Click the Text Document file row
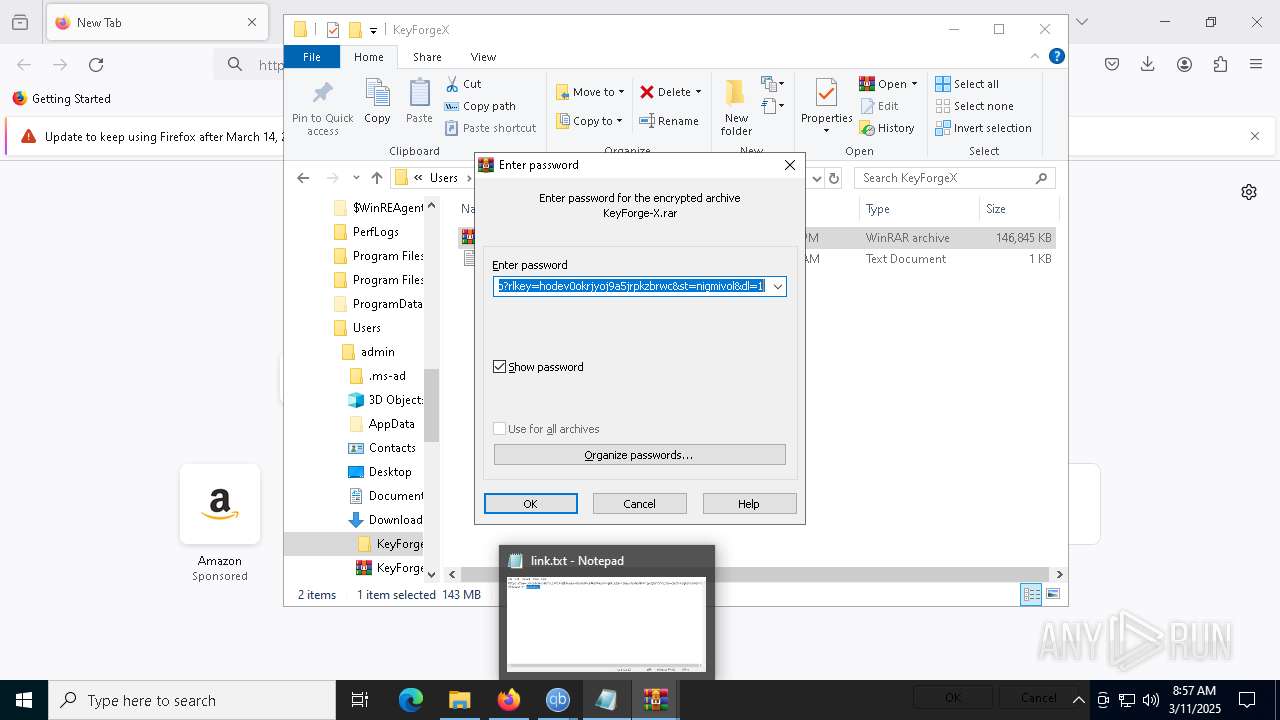1280x720 pixels. click(757, 259)
